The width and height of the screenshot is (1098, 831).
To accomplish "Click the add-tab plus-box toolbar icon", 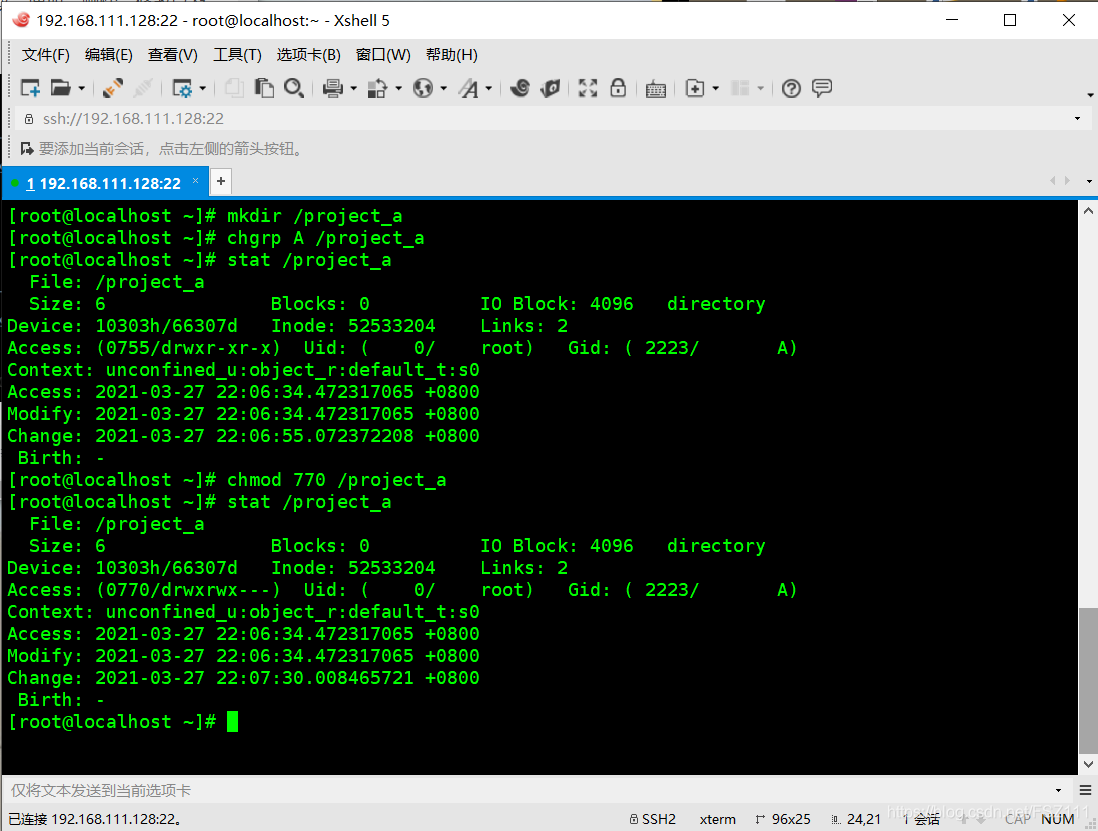I will click(x=695, y=88).
